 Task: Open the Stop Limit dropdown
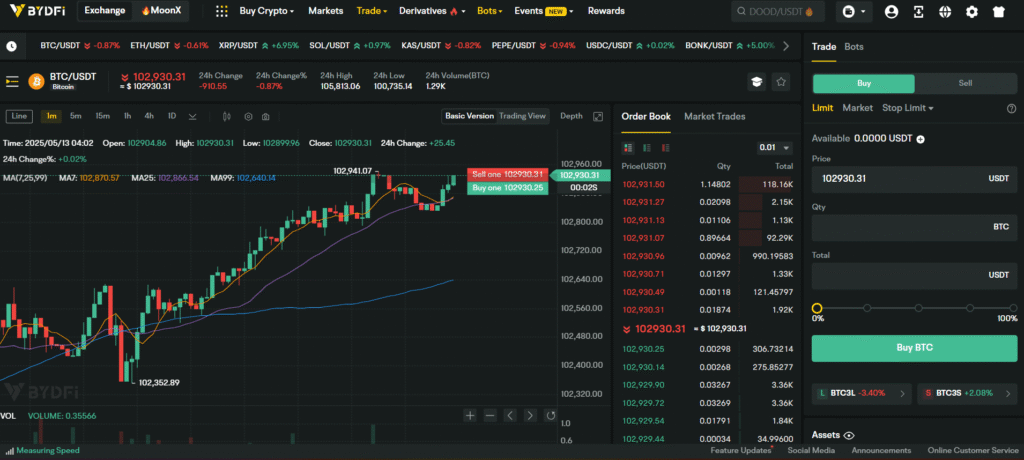point(908,108)
